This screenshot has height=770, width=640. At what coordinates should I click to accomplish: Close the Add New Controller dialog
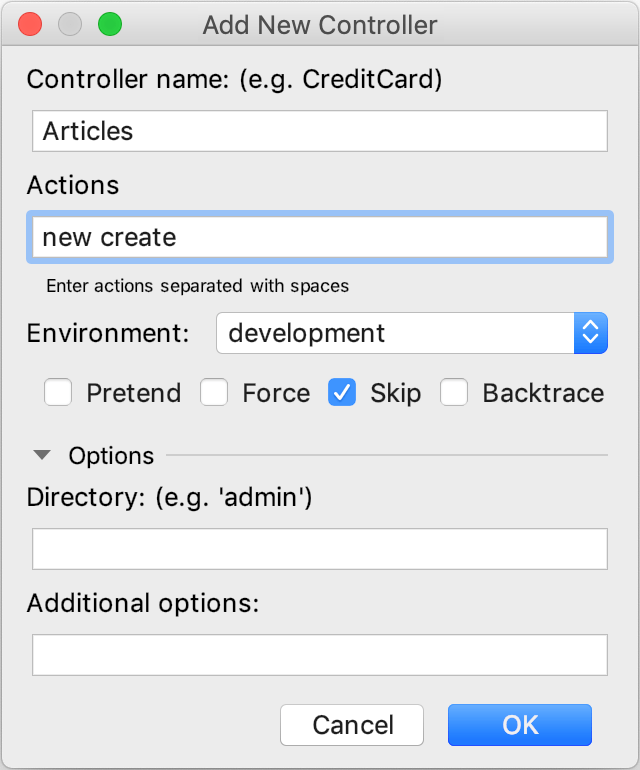[x=30, y=24]
